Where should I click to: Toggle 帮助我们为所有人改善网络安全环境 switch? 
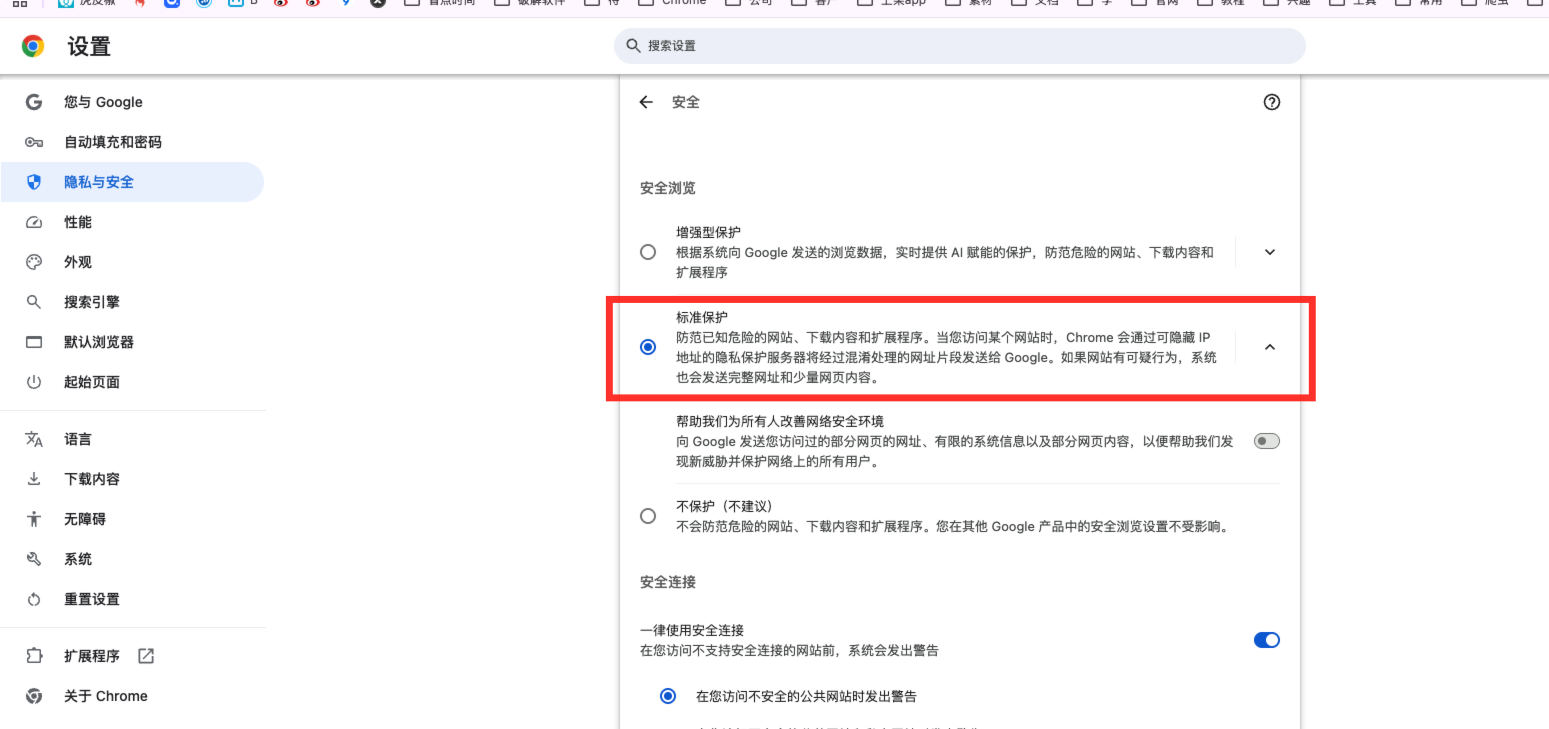click(x=1267, y=441)
